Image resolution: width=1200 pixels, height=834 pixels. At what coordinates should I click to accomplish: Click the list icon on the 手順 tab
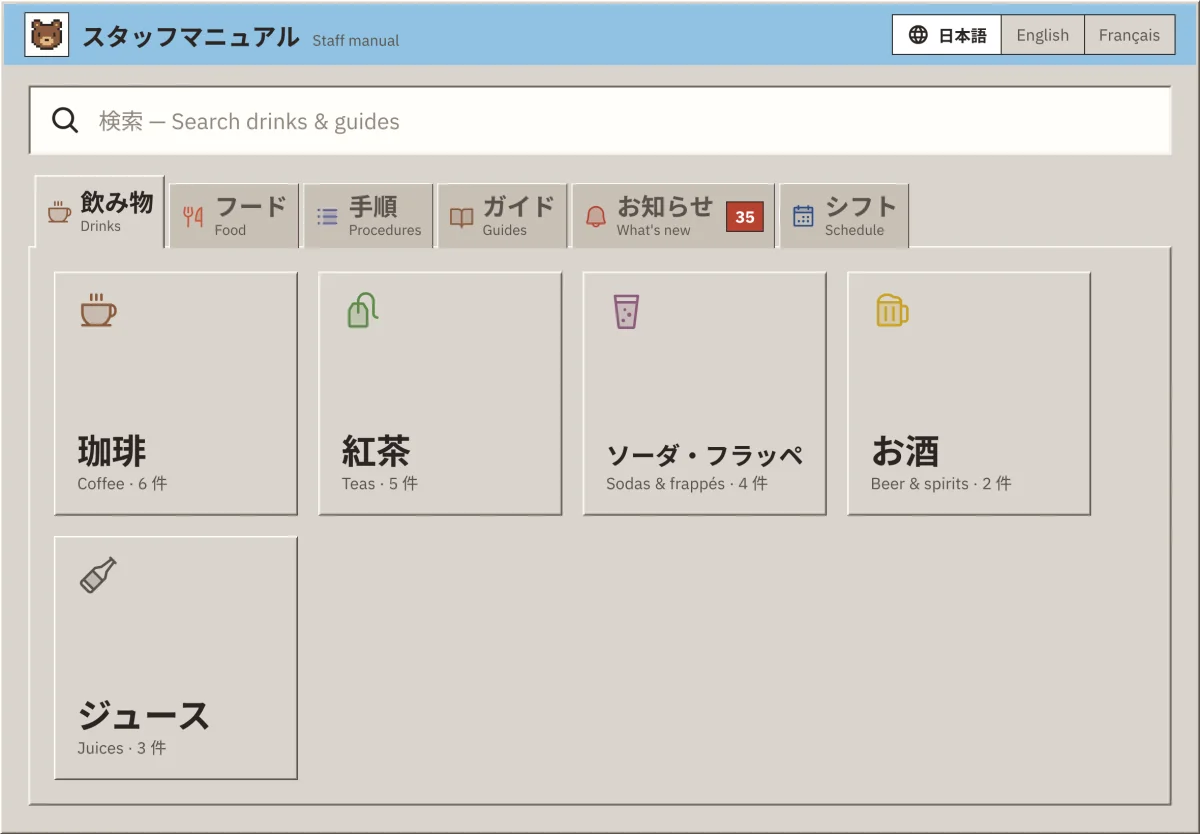pos(327,216)
